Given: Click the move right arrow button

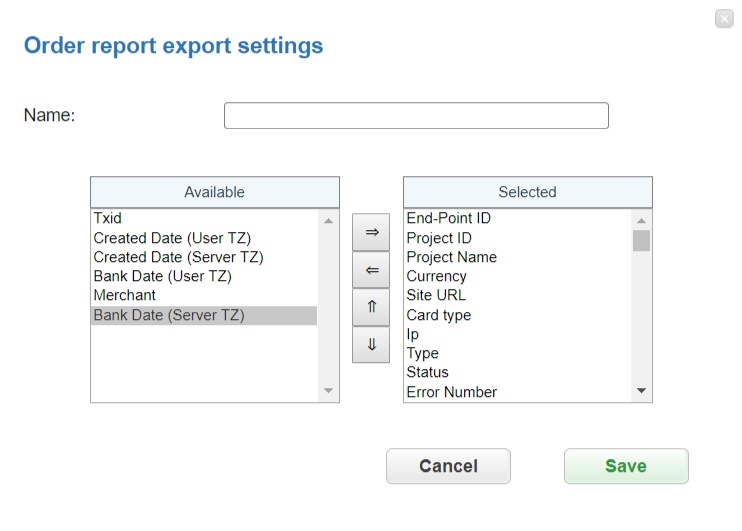Looking at the screenshot, I should tap(371, 232).
